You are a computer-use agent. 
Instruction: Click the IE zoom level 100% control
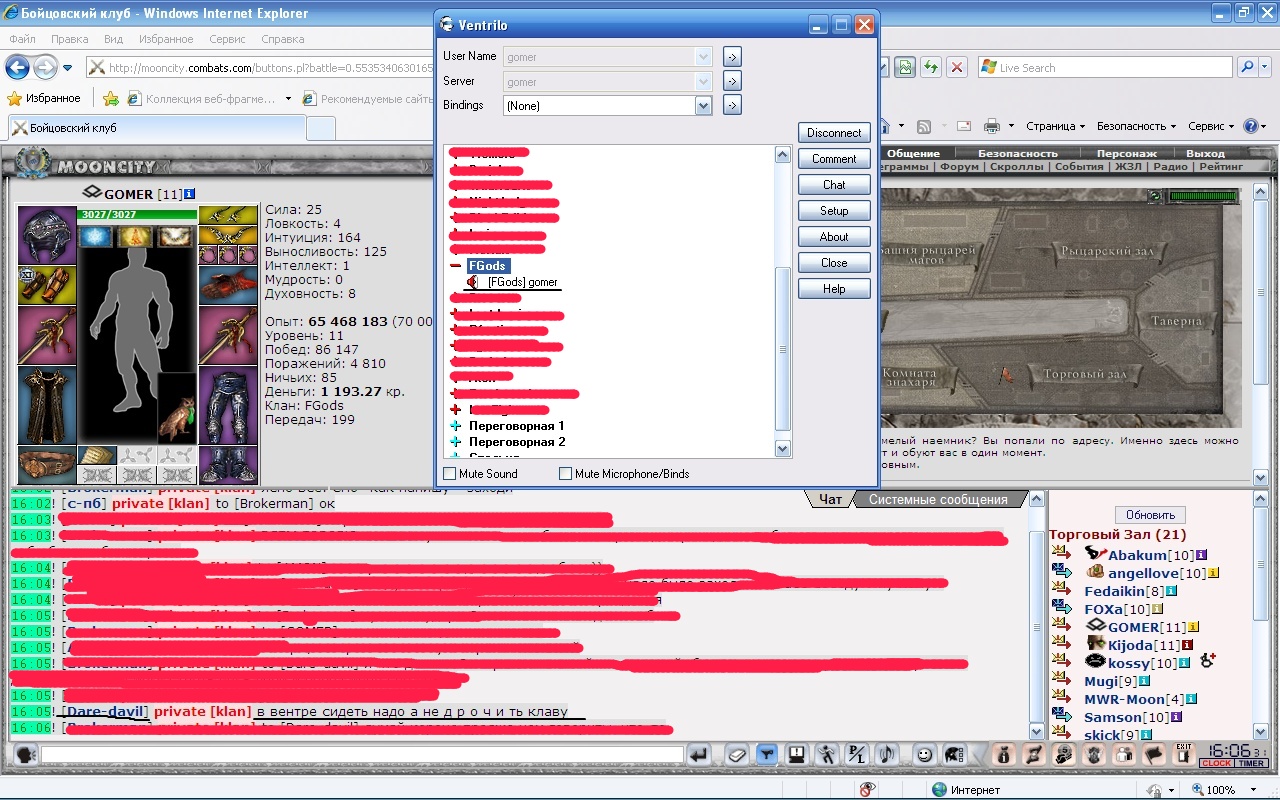(x=1220, y=790)
